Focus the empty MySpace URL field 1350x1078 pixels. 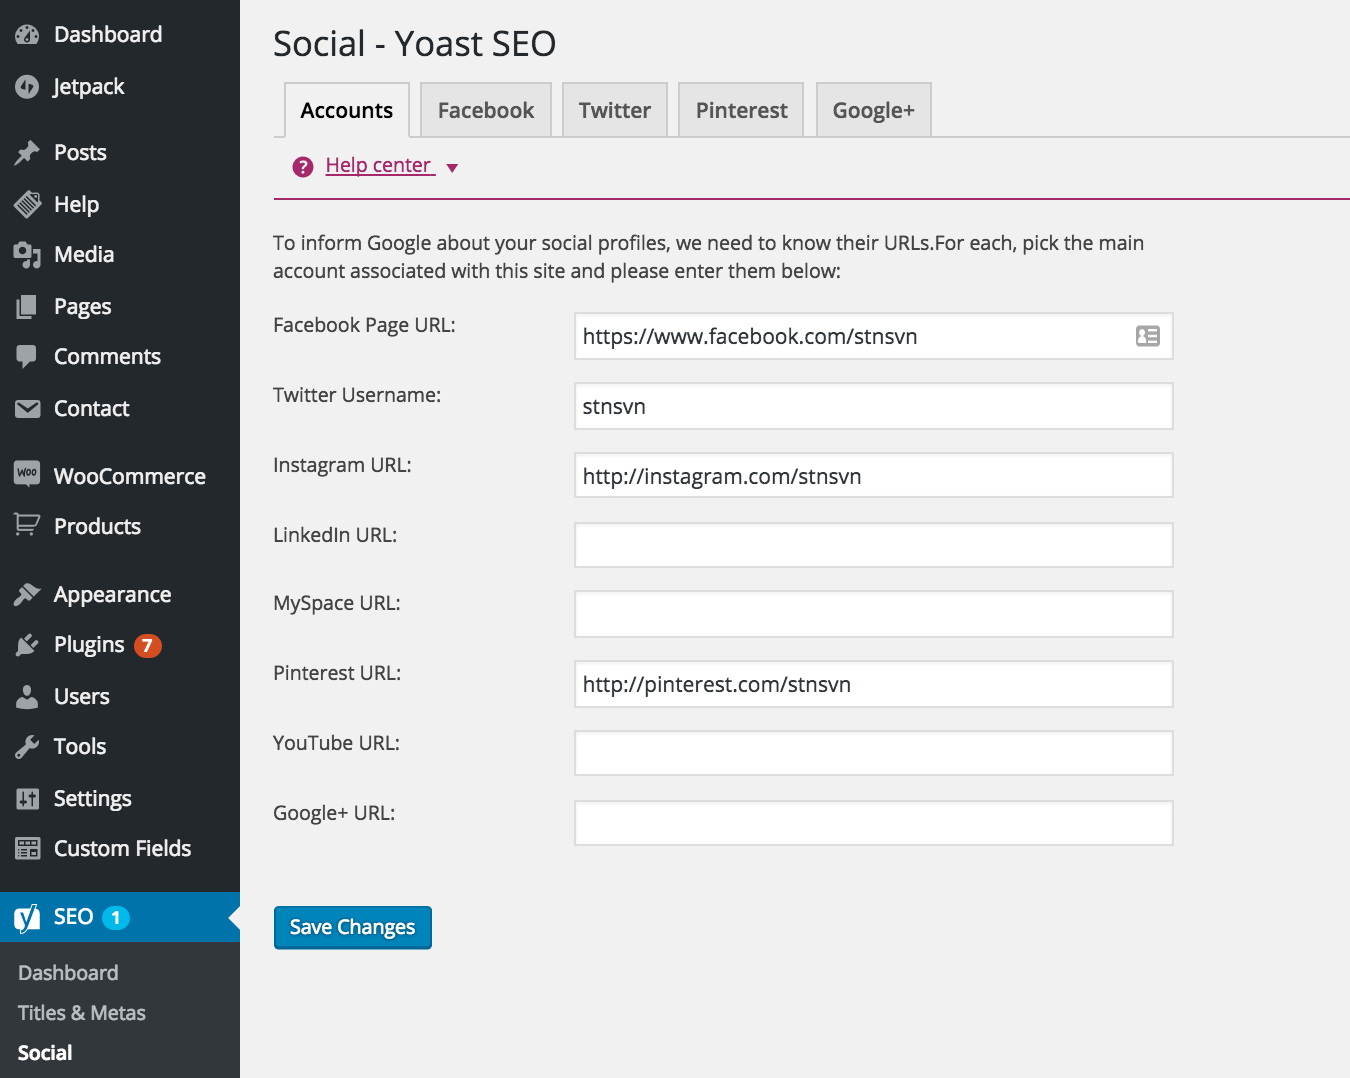874,614
